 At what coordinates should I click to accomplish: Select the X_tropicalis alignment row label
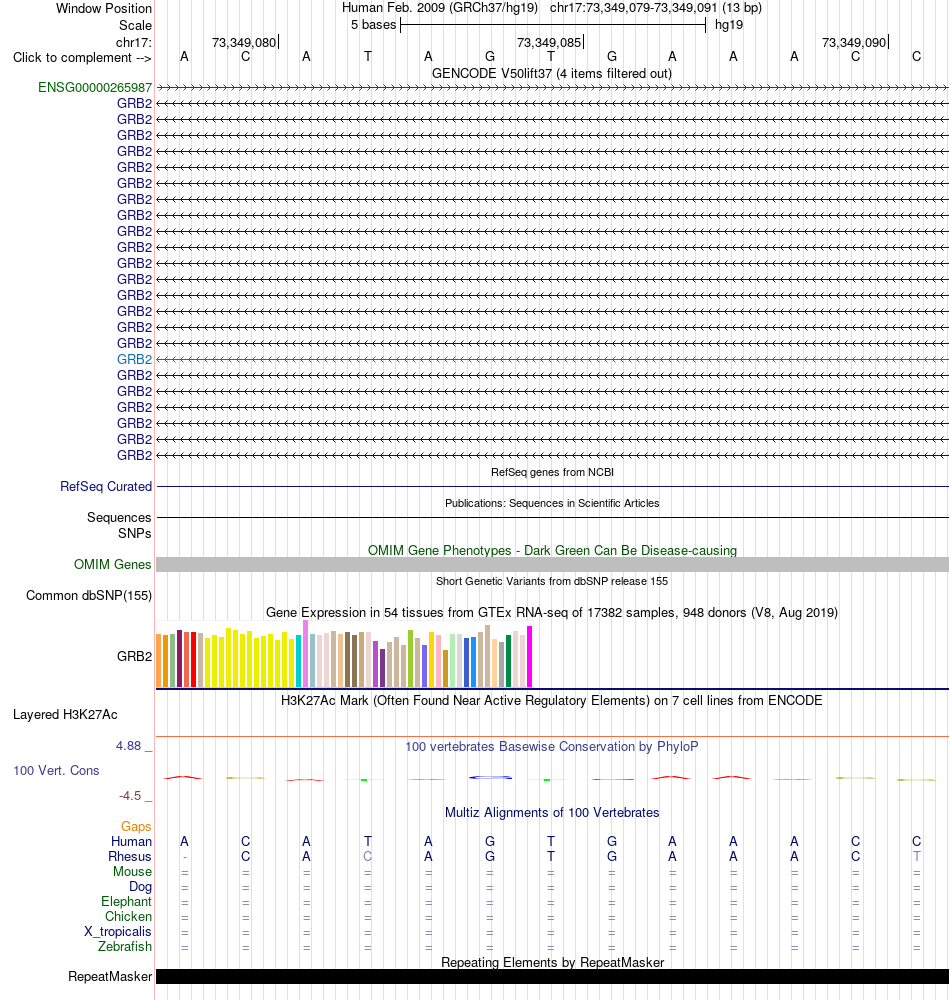tap(117, 931)
